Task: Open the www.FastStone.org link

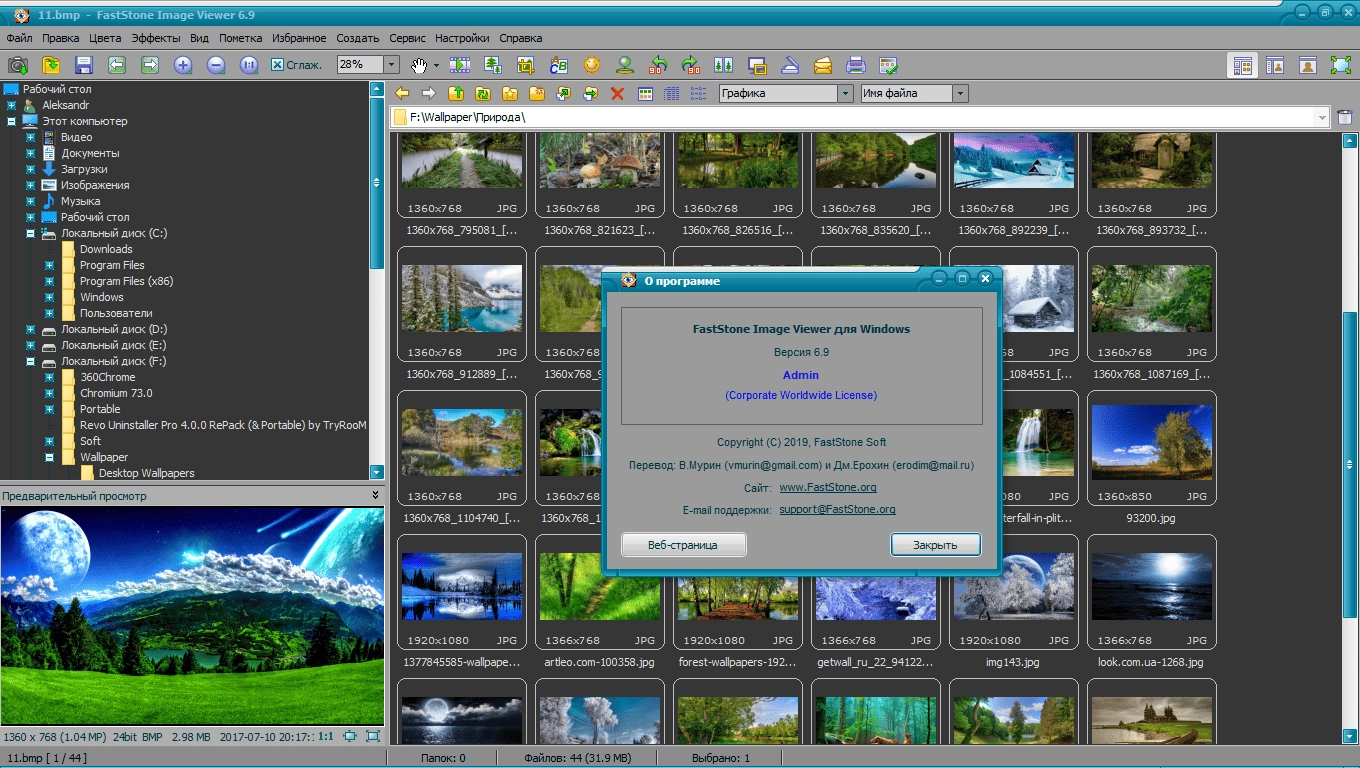Action: [x=828, y=487]
